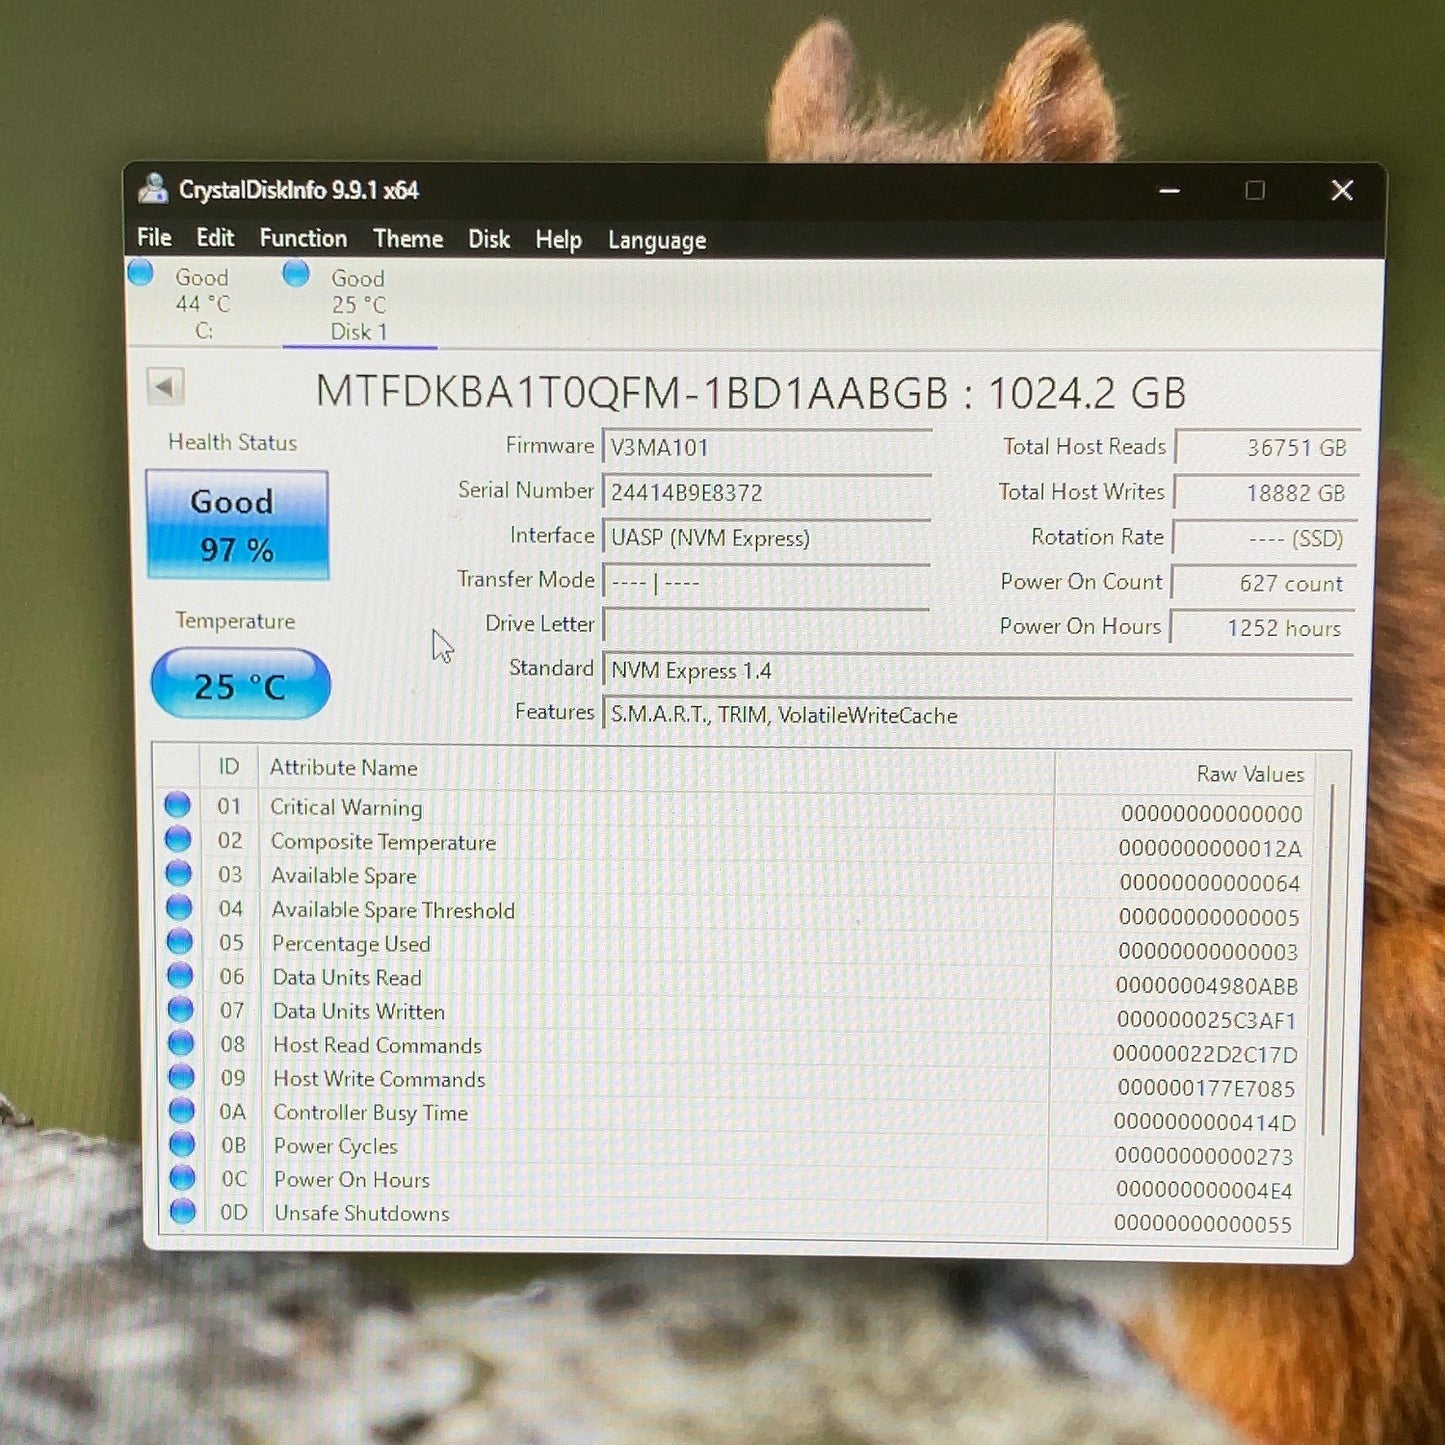Click status orb of Host Read Commands row
The image size is (1445, 1445).
click(181, 1043)
